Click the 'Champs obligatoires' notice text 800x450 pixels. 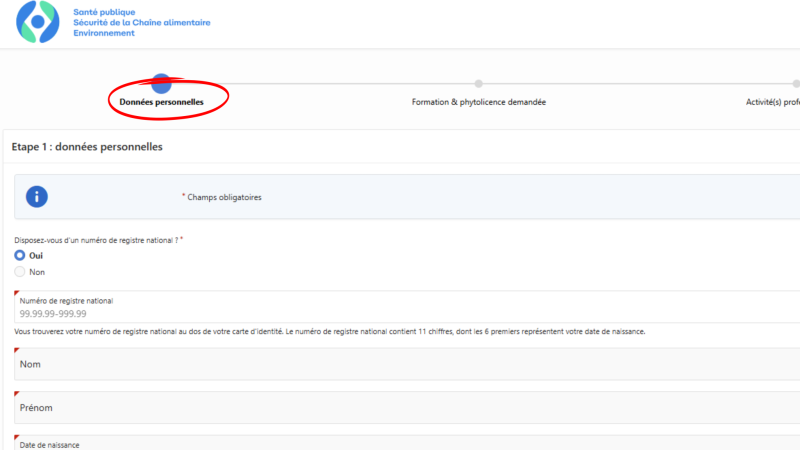click(x=224, y=197)
